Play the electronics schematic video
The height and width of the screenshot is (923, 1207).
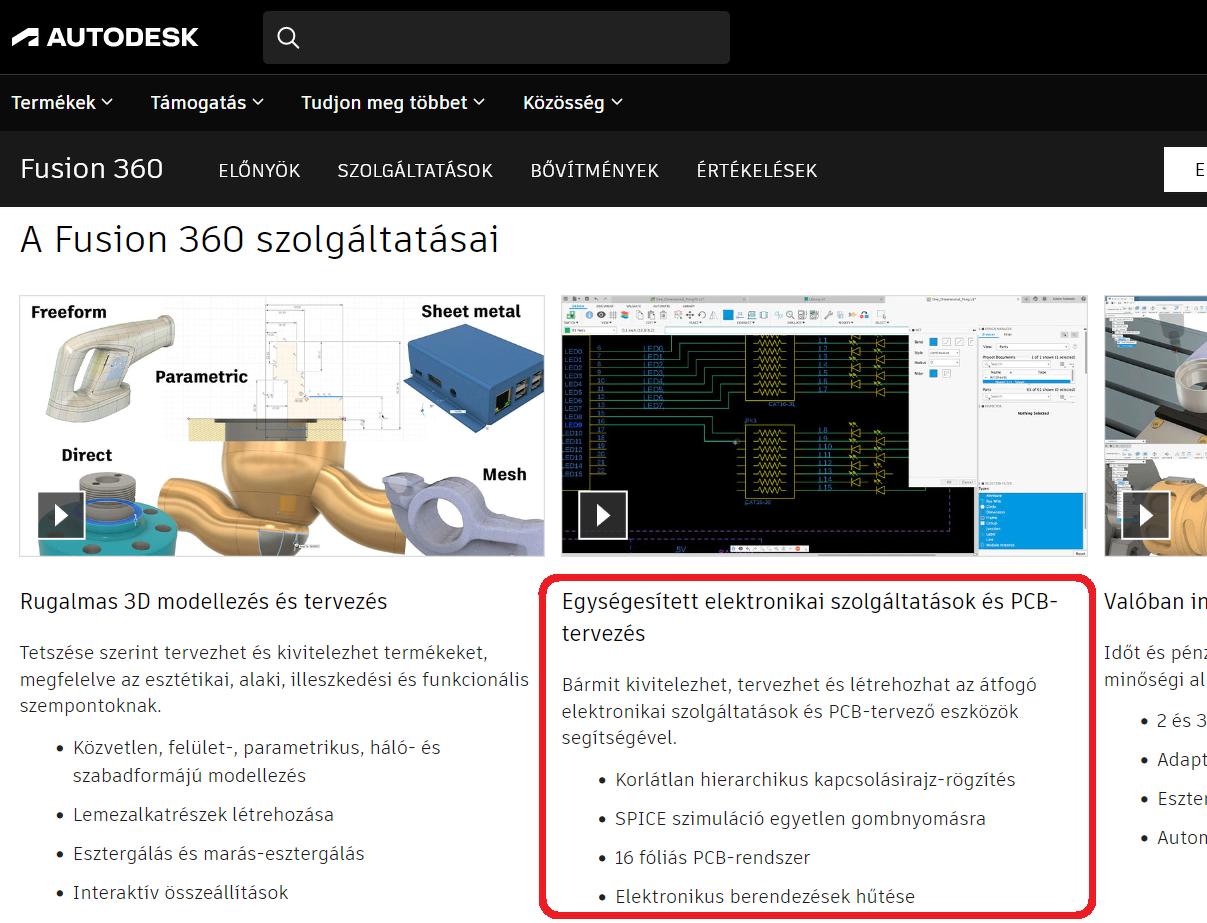[603, 515]
